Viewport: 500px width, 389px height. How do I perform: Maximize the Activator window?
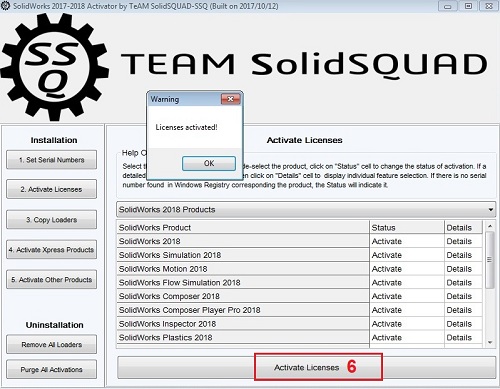click(x=468, y=6)
